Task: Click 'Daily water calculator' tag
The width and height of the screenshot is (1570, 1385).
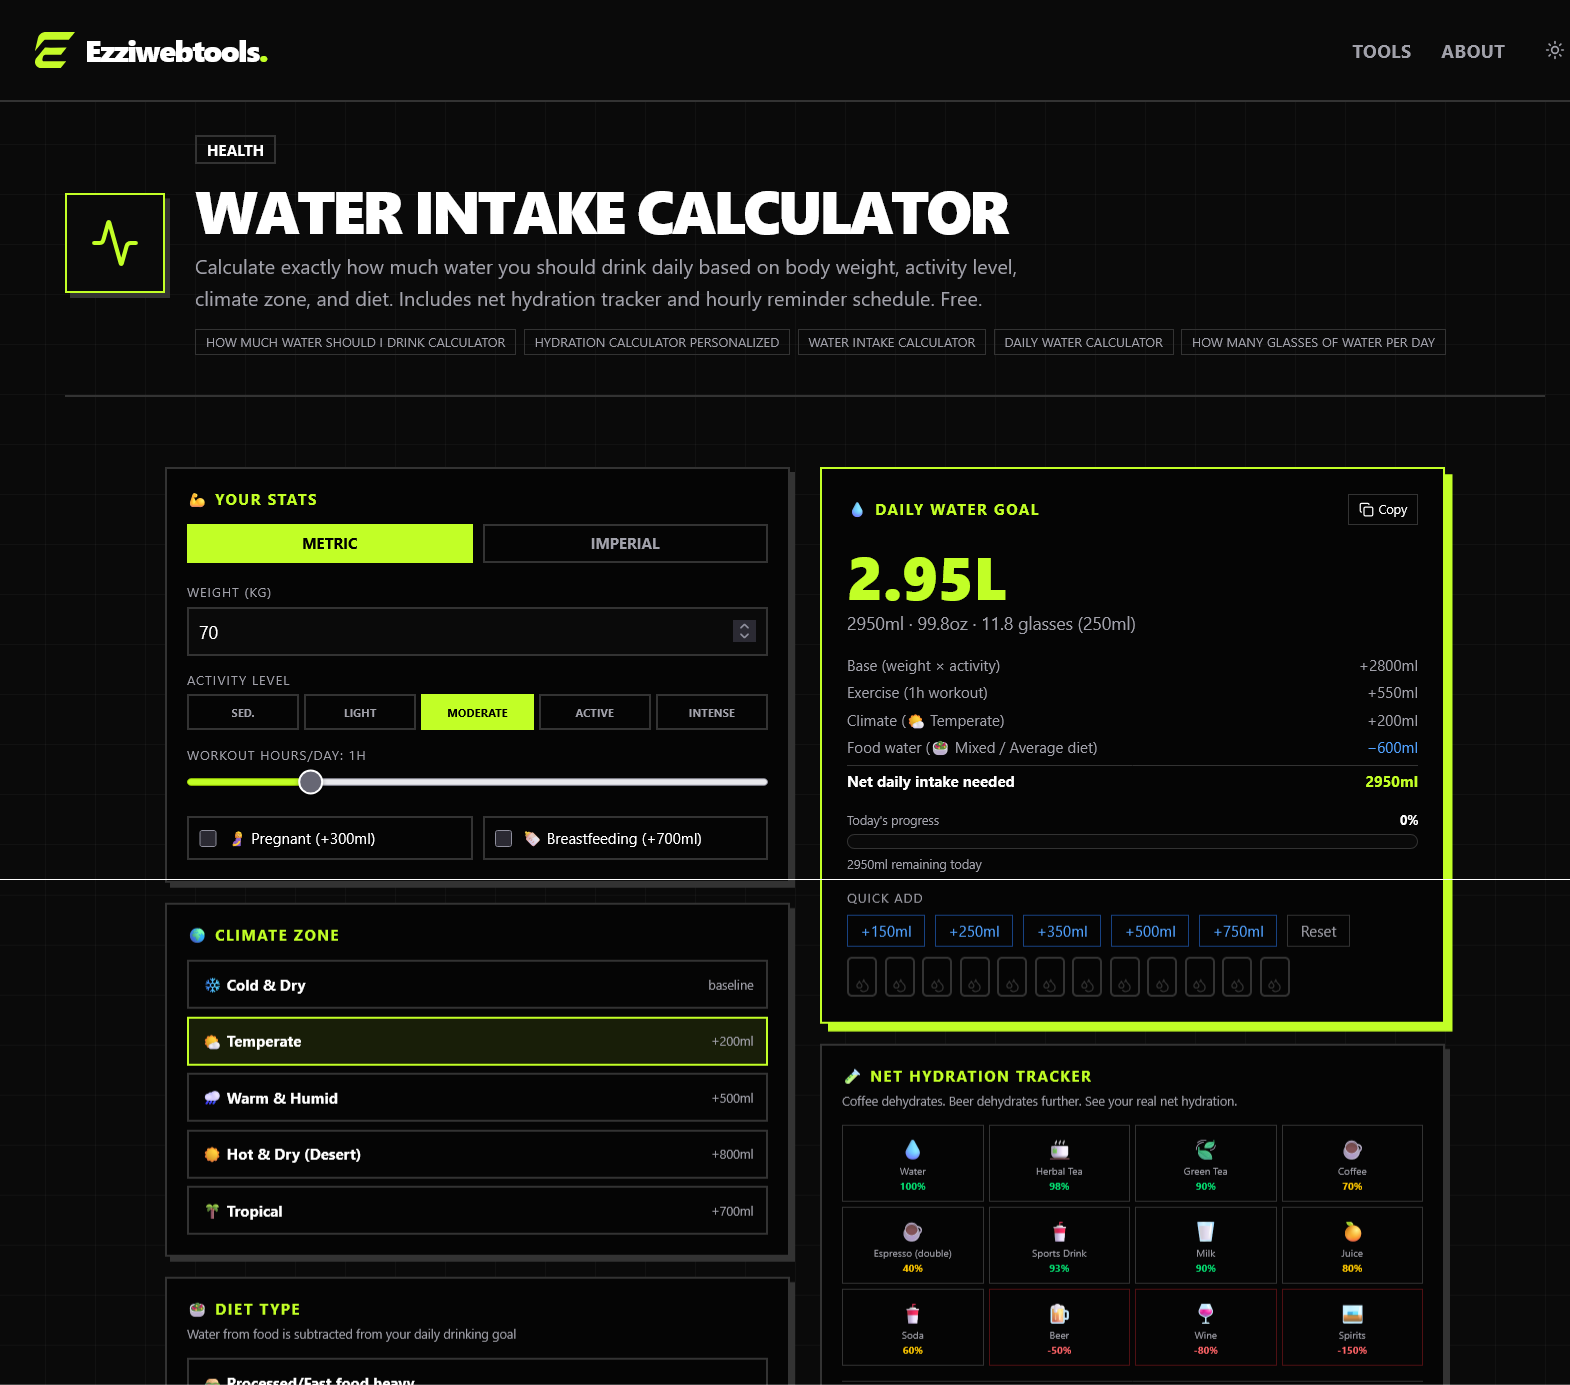Action: 1083,342
